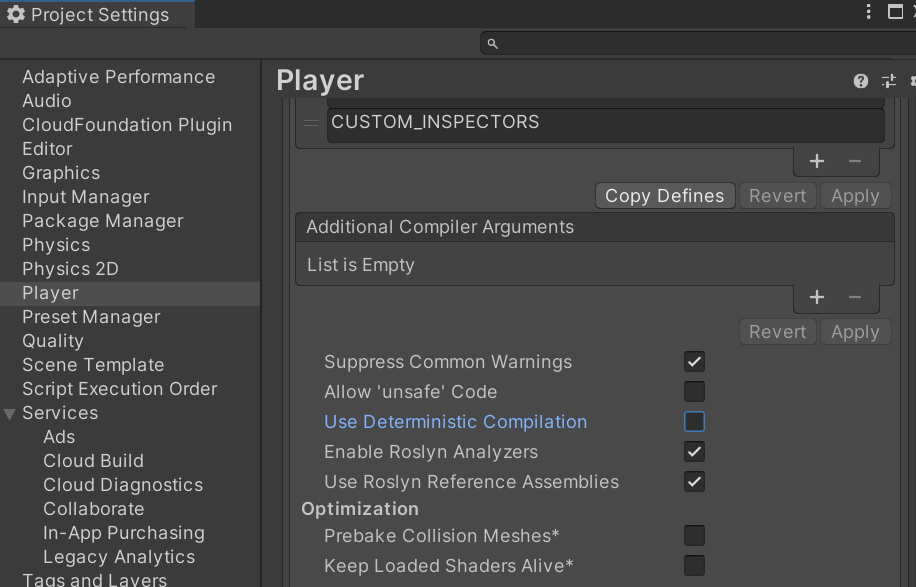Click into the CUSTOM_INSPECTORS define field
This screenshot has height=587, width=916.
tap(605, 124)
